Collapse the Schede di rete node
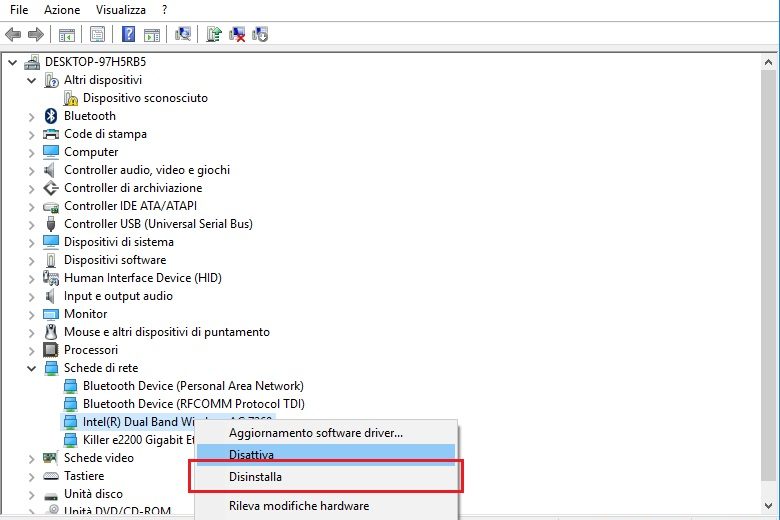This screenshot has height=520, width=780. point(31,368)
